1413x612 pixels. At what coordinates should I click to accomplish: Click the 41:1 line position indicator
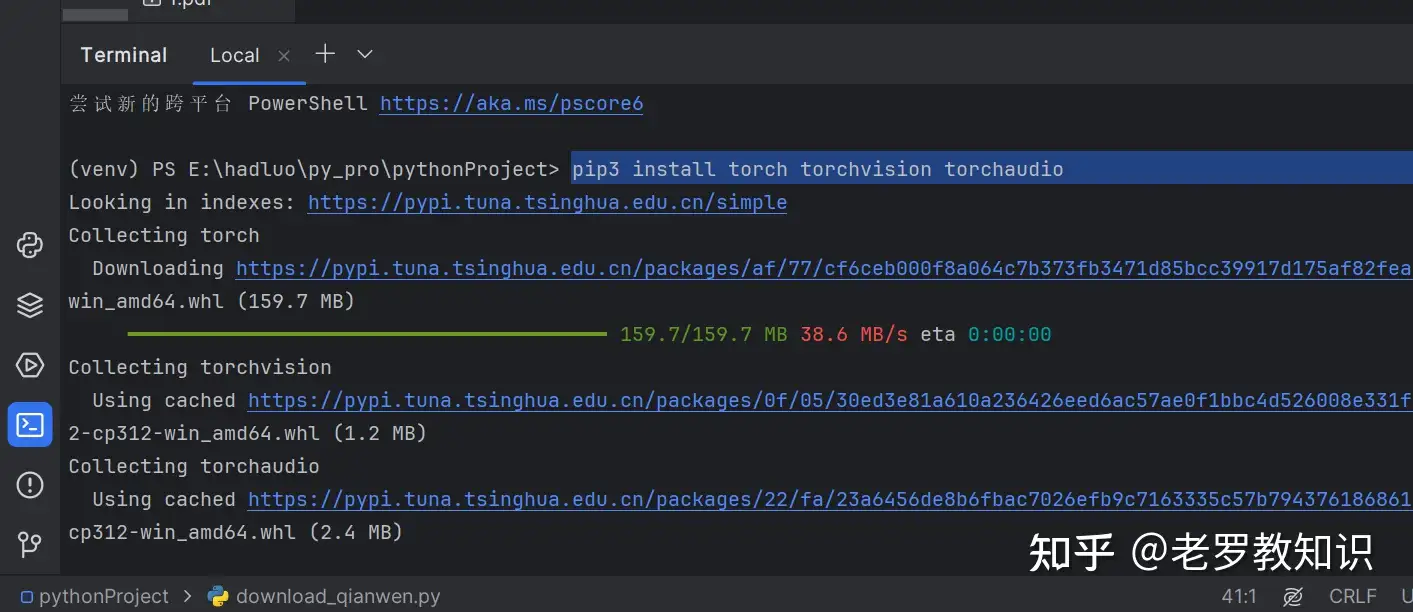tap(1239, 595)
